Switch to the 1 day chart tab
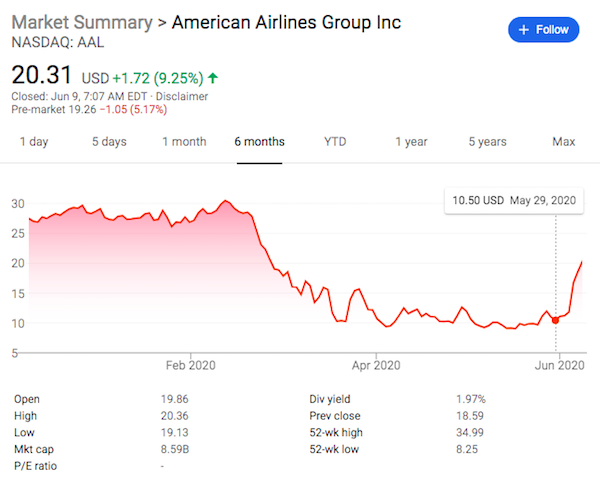This screenshot has width=600, height=481. coord(34,142)
